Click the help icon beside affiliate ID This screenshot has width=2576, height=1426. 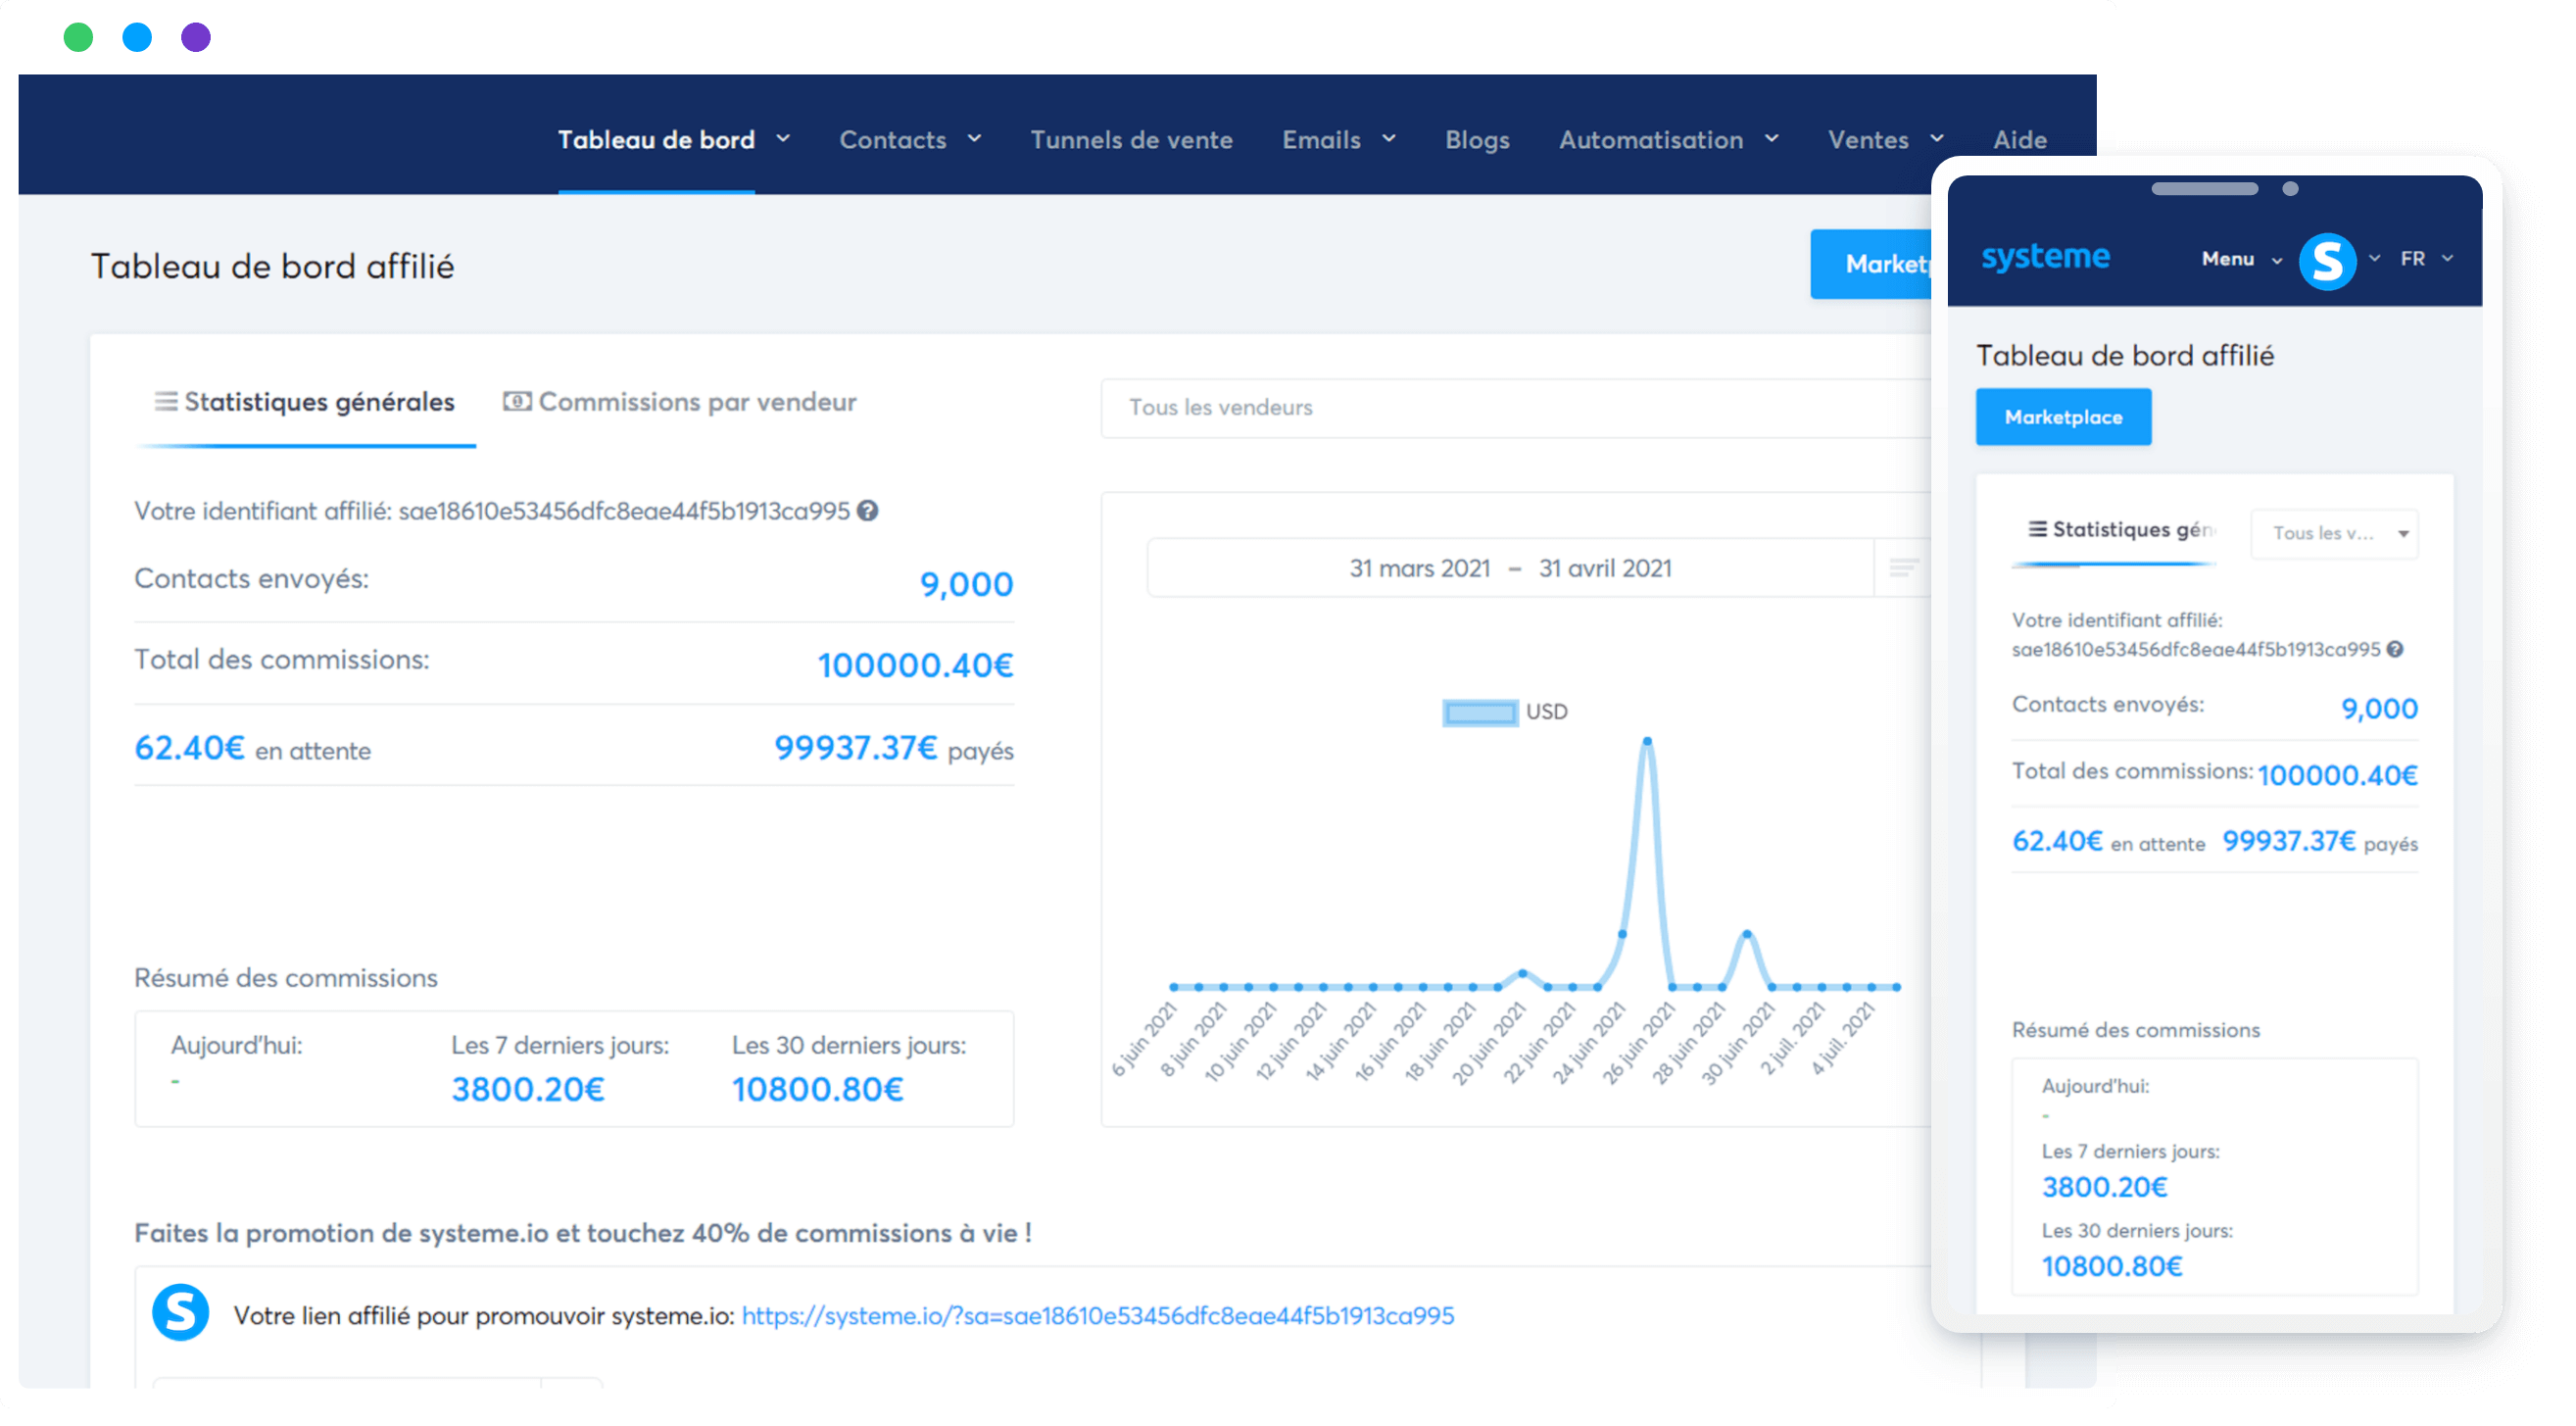tap(868, 511)
